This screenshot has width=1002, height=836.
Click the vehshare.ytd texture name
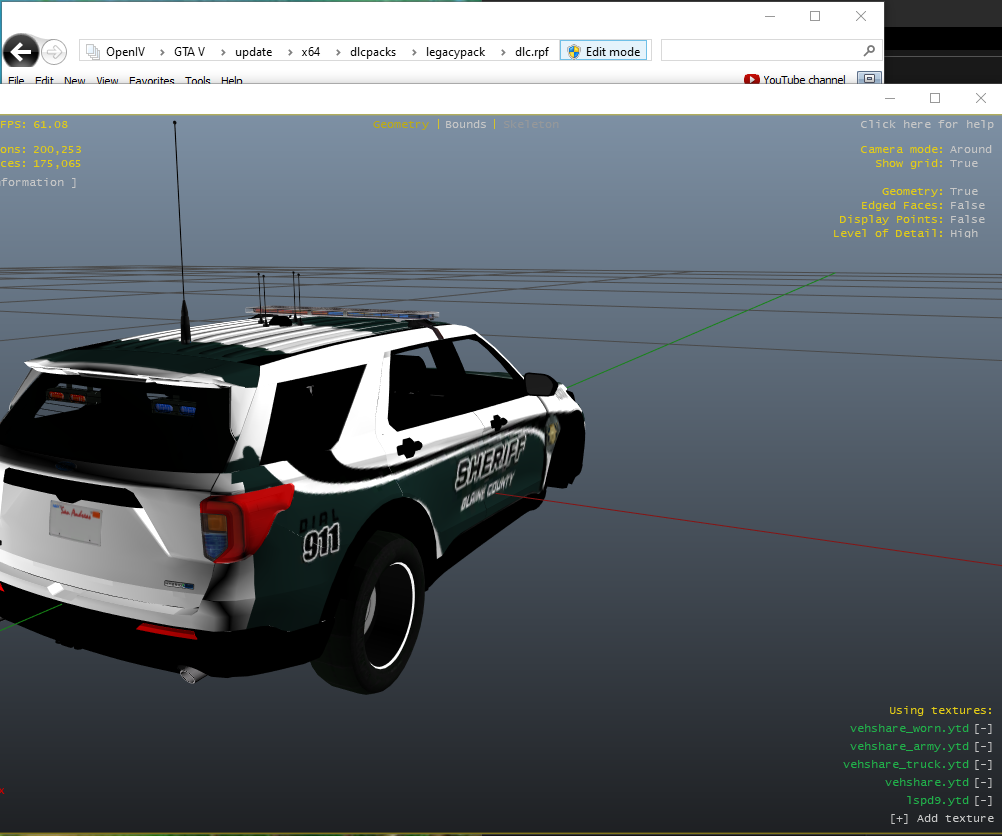tap(927, 782)
